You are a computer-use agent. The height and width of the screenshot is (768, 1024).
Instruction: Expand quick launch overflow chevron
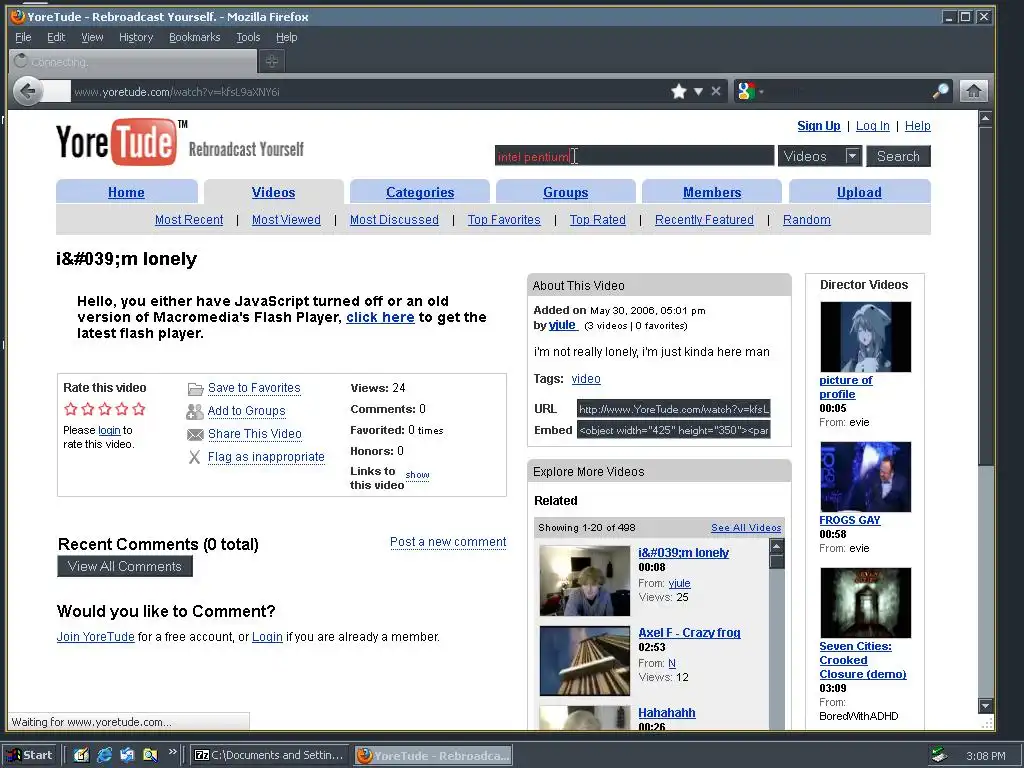[x=172, y=752]
